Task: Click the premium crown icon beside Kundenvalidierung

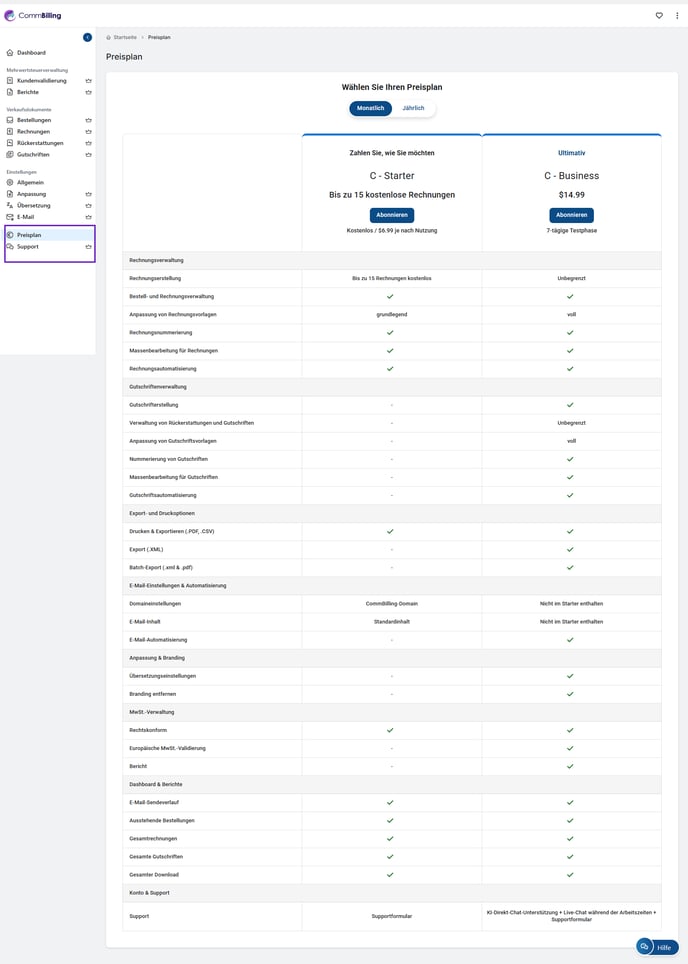Action: click(x=88, y=80)
